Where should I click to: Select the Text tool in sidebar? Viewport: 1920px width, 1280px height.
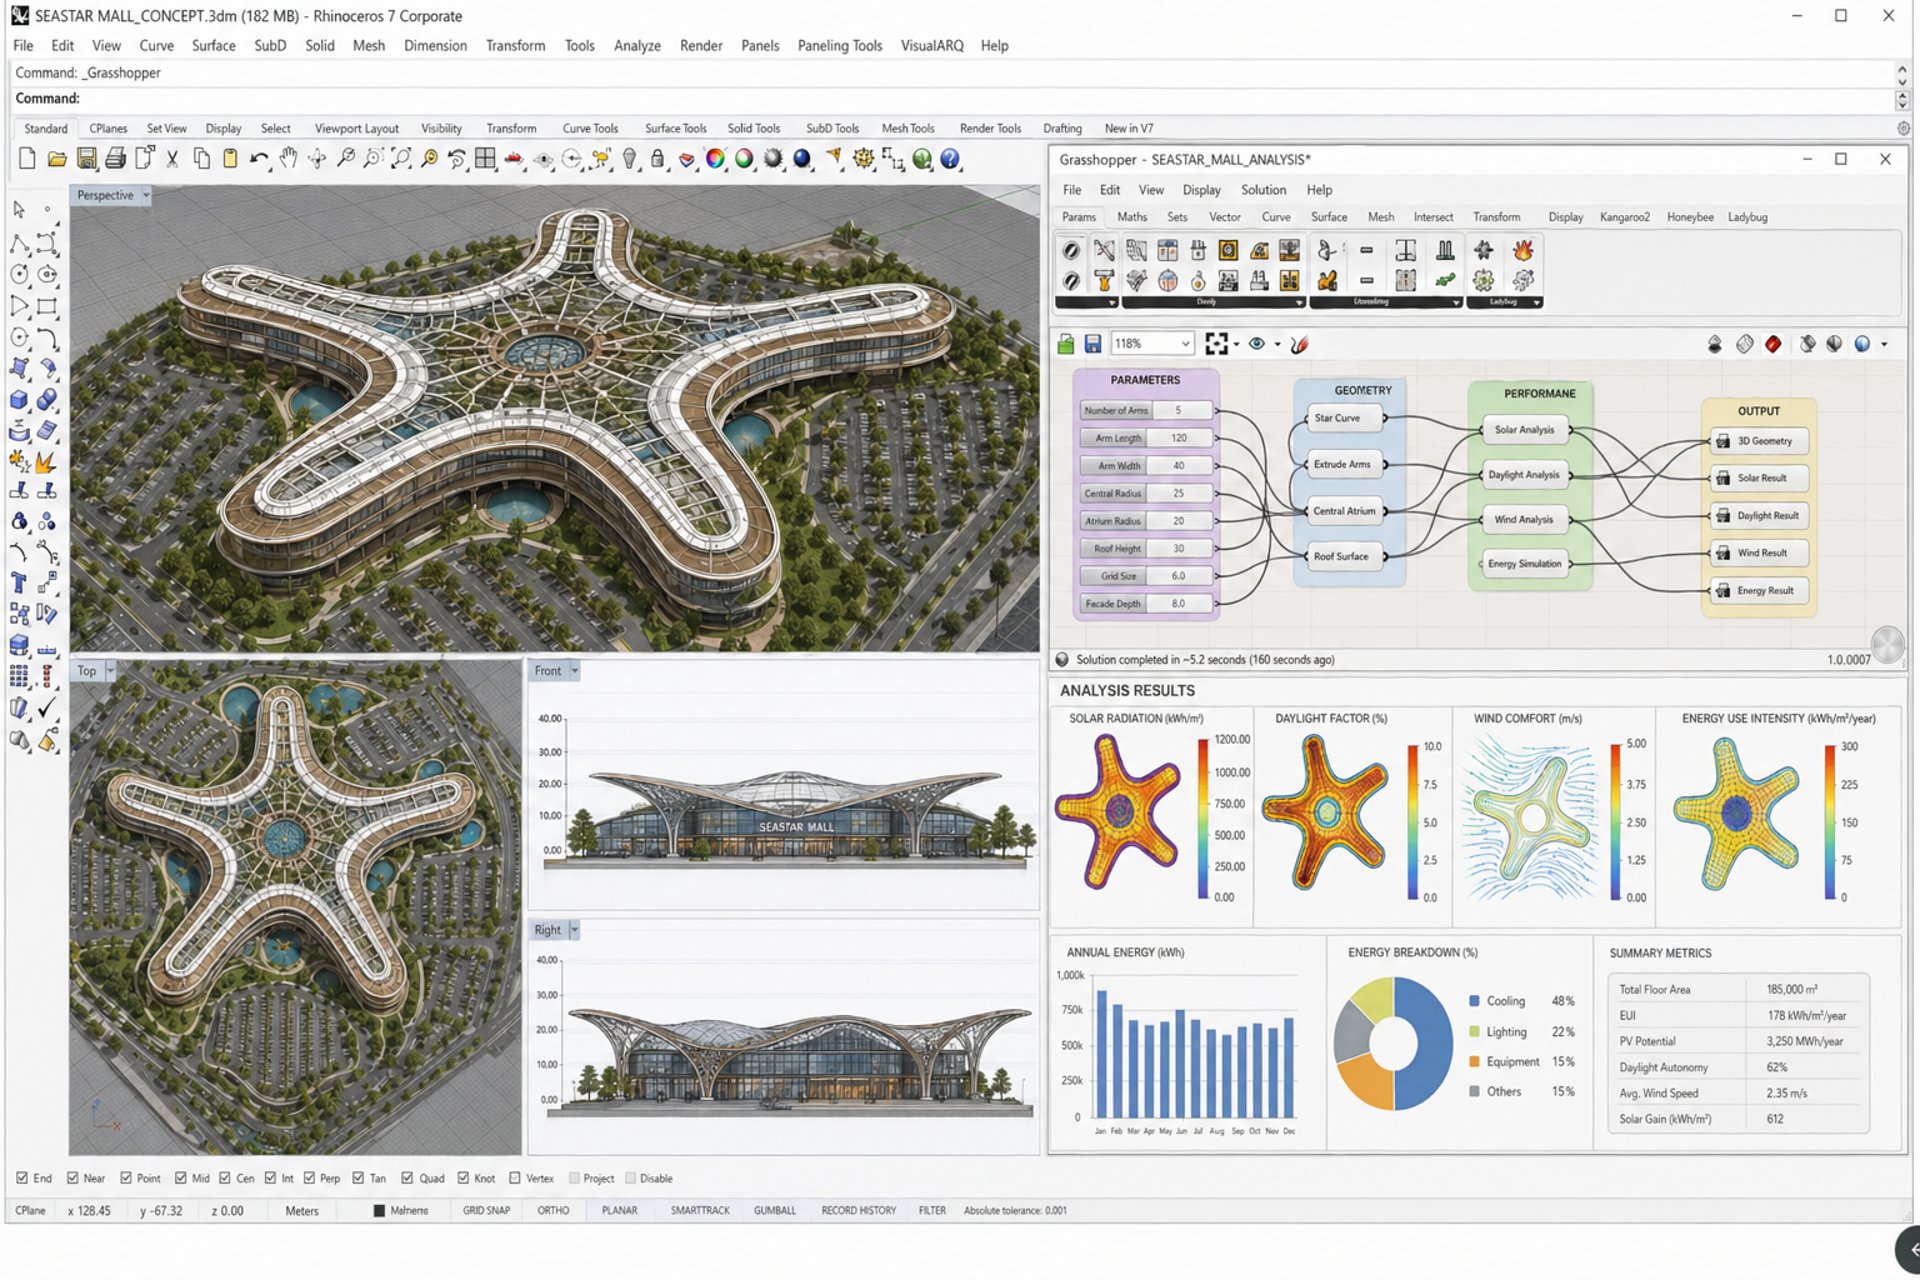18,584
